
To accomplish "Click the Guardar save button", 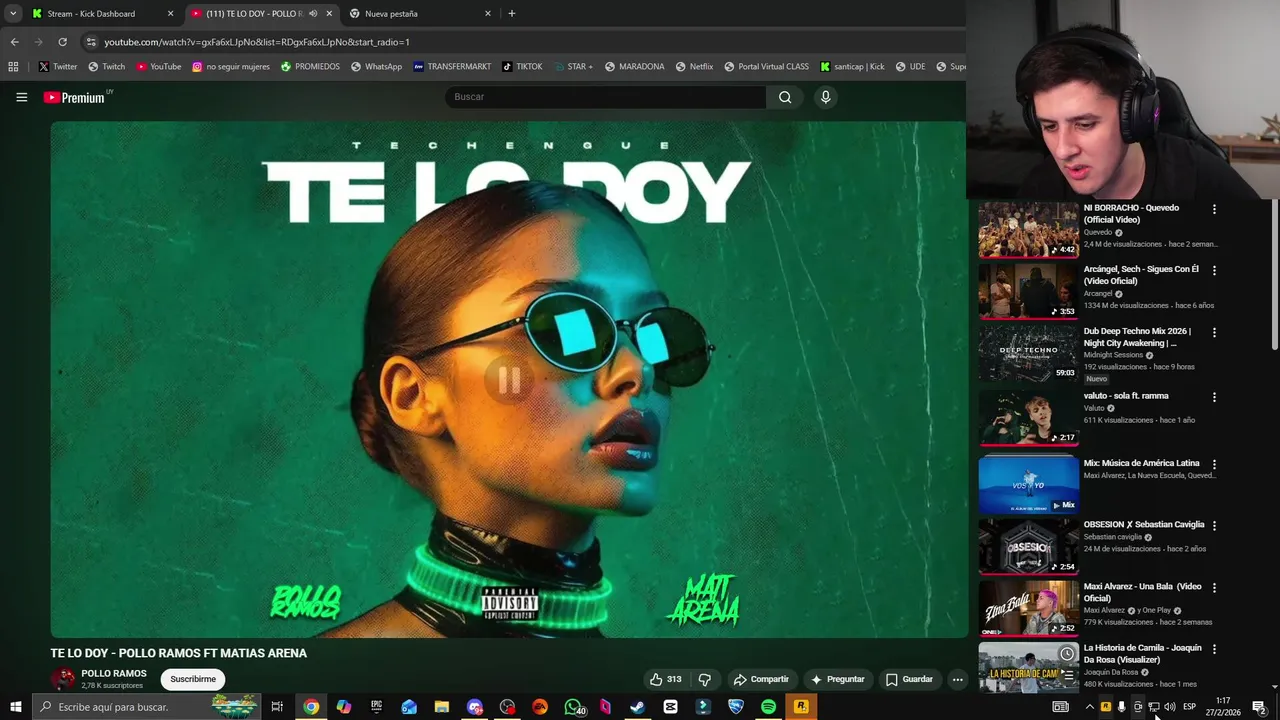I will point(910,679).
